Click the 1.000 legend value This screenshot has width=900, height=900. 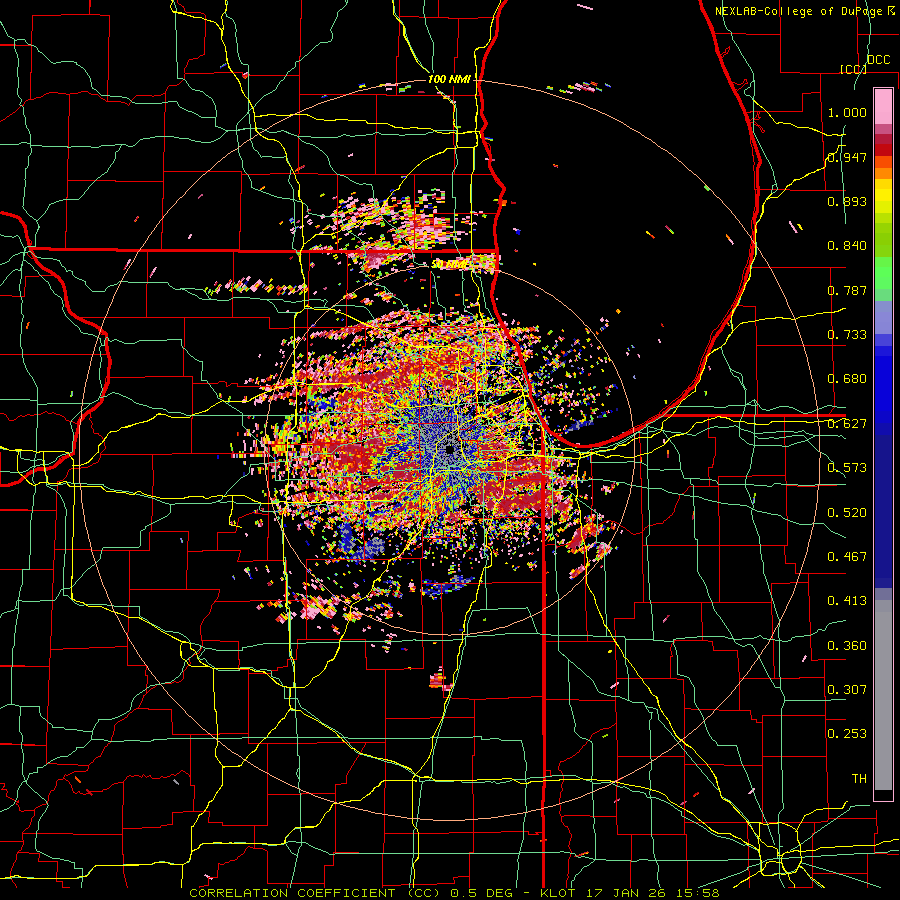[847, 112]
